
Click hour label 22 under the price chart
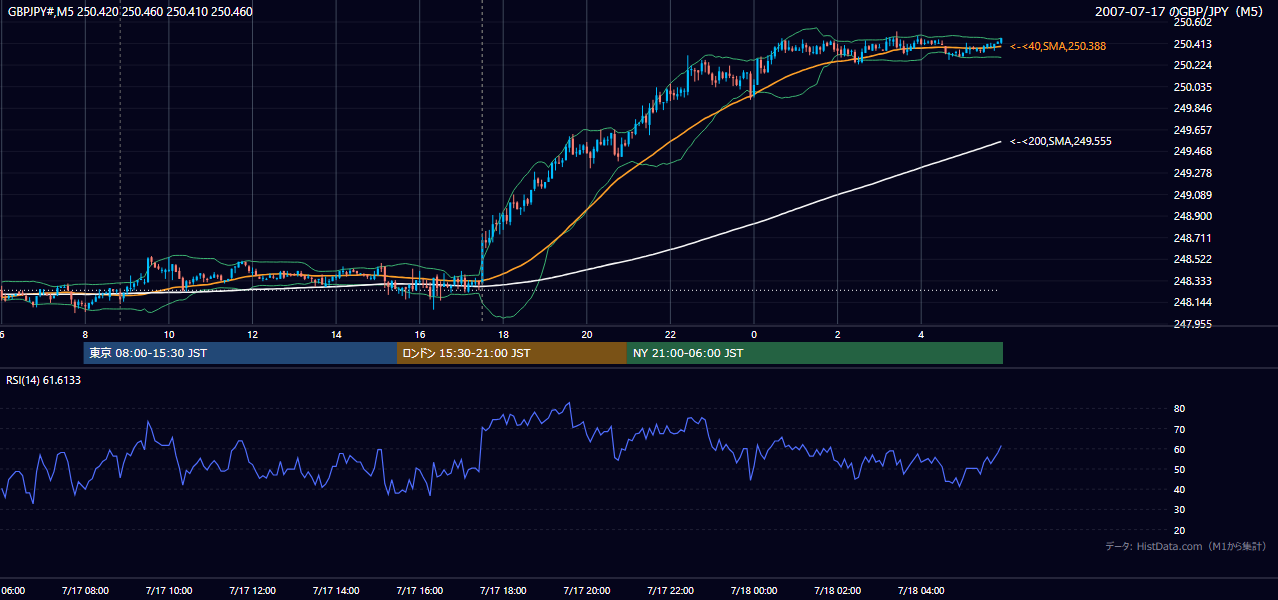pyautogui.click(x=671, y=334)
